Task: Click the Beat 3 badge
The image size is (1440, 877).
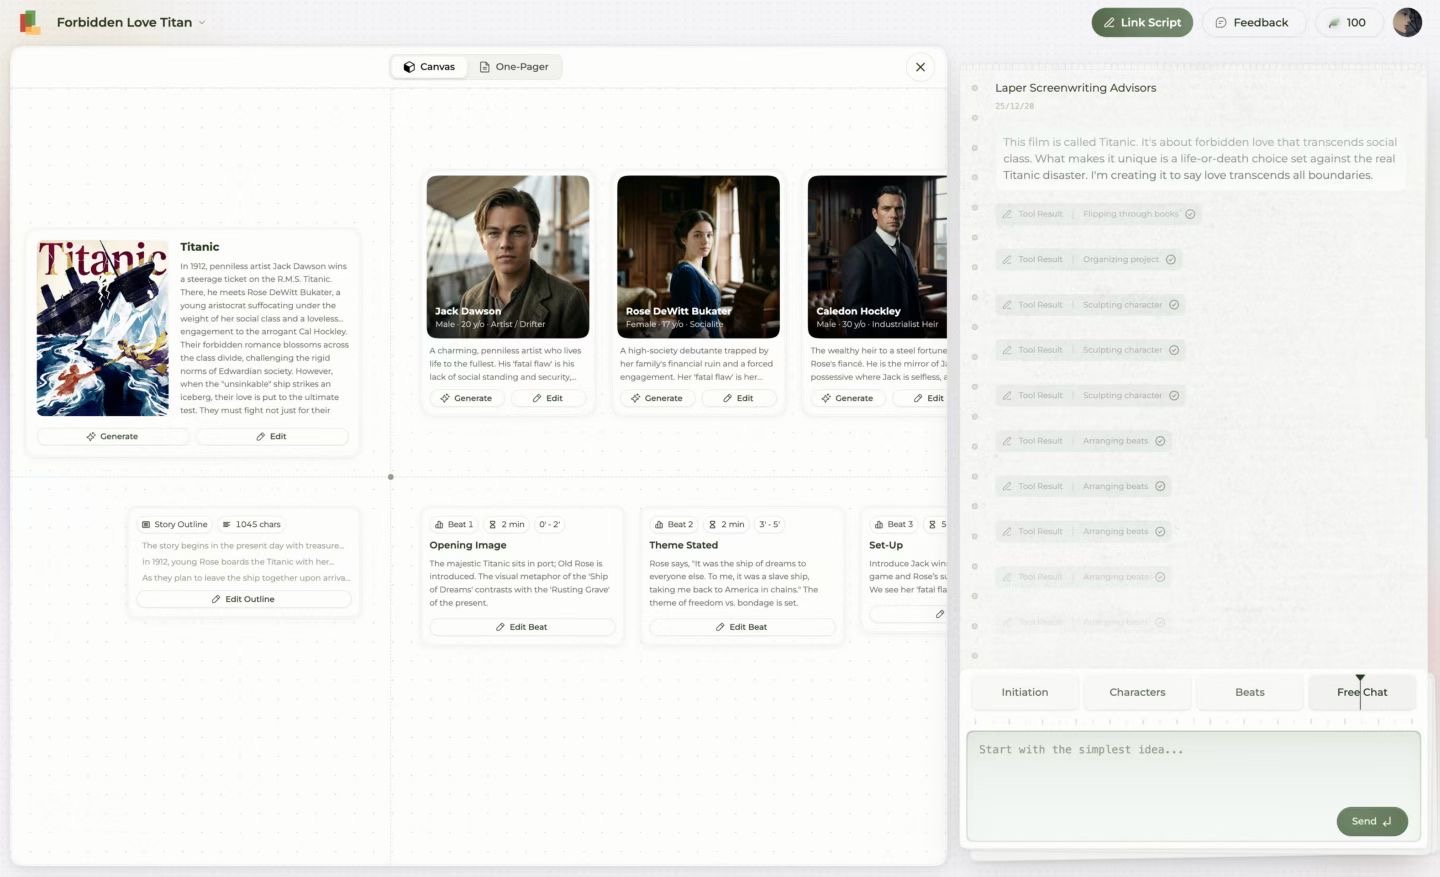Action: [894, 524]
